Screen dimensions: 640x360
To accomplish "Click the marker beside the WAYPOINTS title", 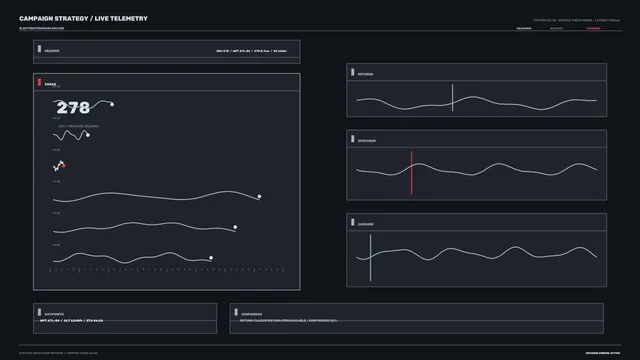I will [39, 312].
